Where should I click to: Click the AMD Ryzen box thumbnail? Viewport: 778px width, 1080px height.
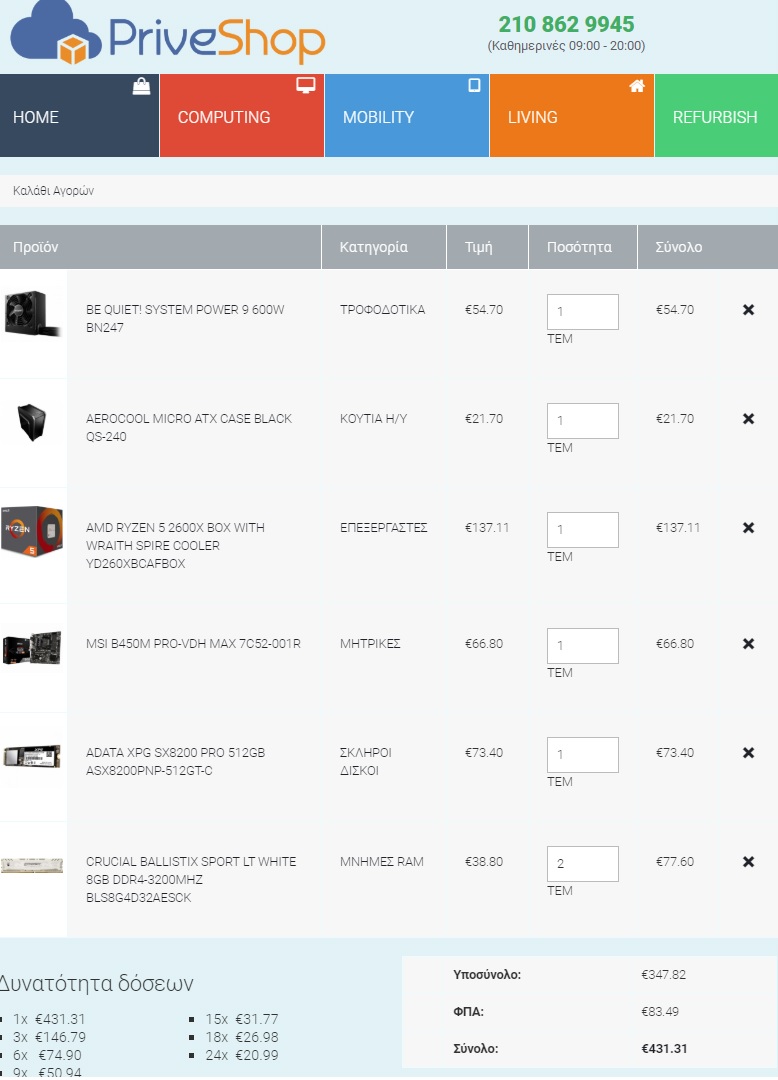[32, 531]
